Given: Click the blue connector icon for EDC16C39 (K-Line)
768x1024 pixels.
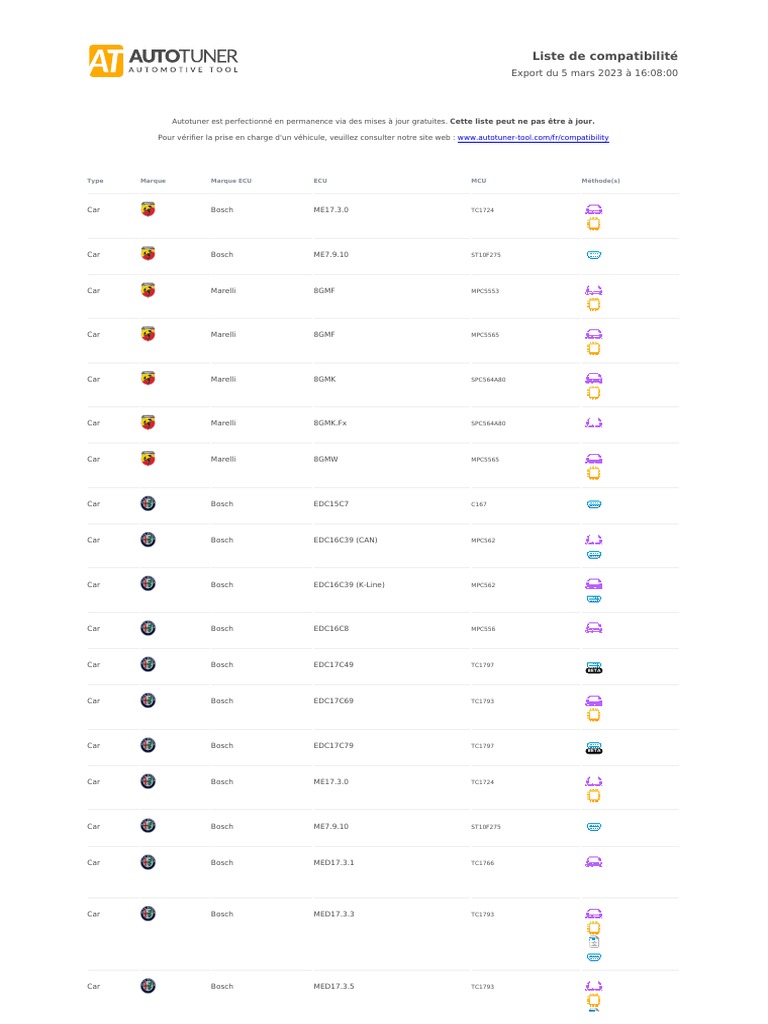Looking at the screenshot, I should point(593,599).
